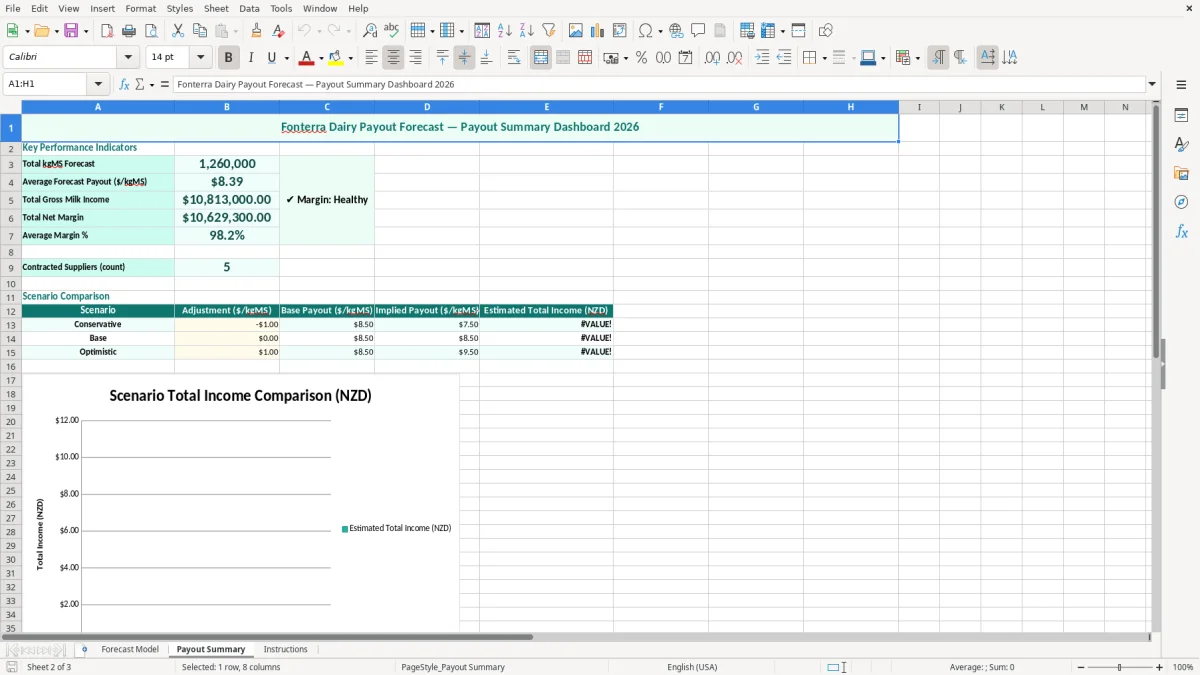Click the yellow Background Color swatch
The image size is (1200, 675).
tap(336, 58)
